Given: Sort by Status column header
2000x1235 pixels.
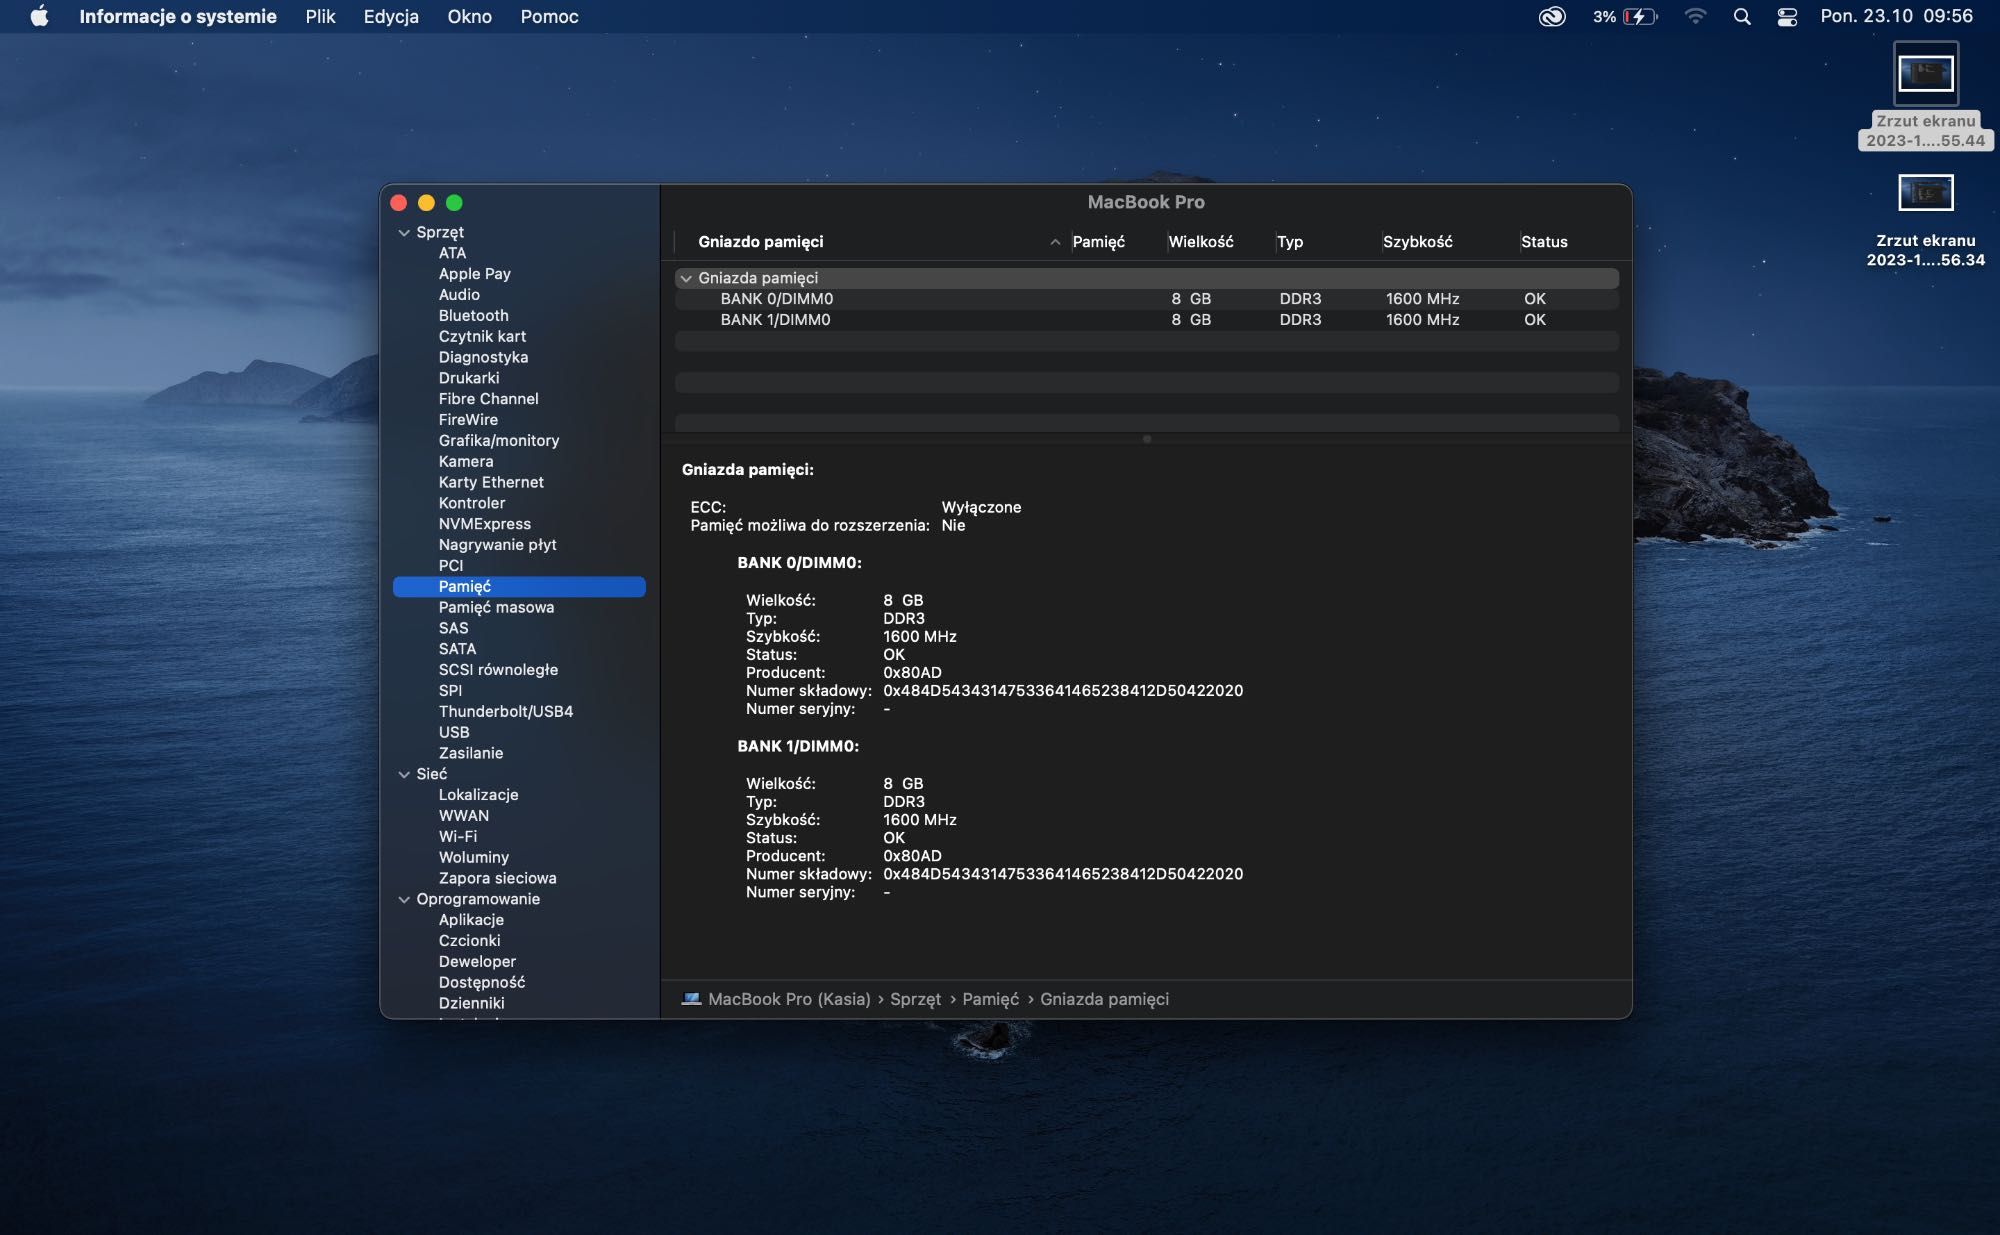Looking at the screenshot, I should pyautogui.click(x=1544, y=242).
